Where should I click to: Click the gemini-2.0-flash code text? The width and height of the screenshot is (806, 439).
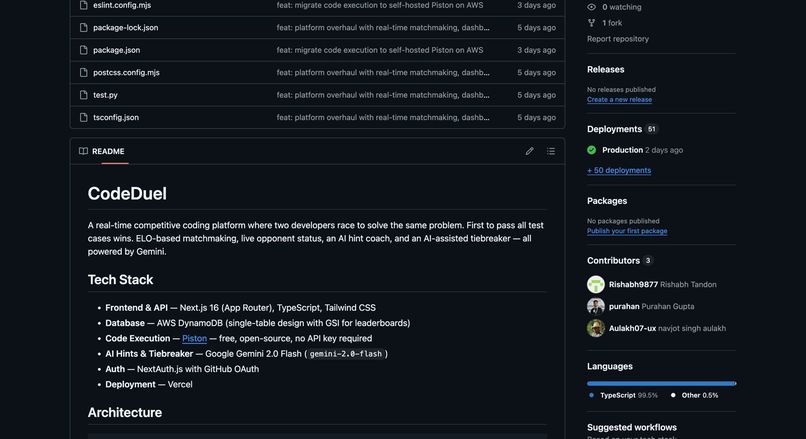[345, 354]
